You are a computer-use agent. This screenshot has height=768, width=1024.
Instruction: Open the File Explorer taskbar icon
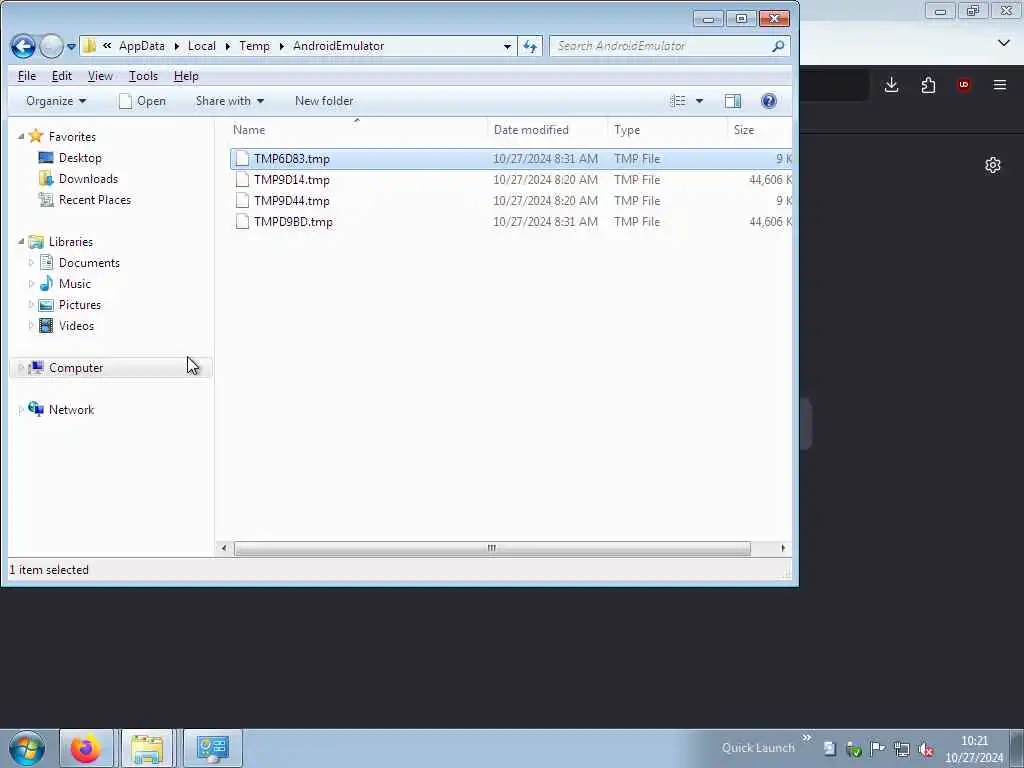[x=147, y=748]
